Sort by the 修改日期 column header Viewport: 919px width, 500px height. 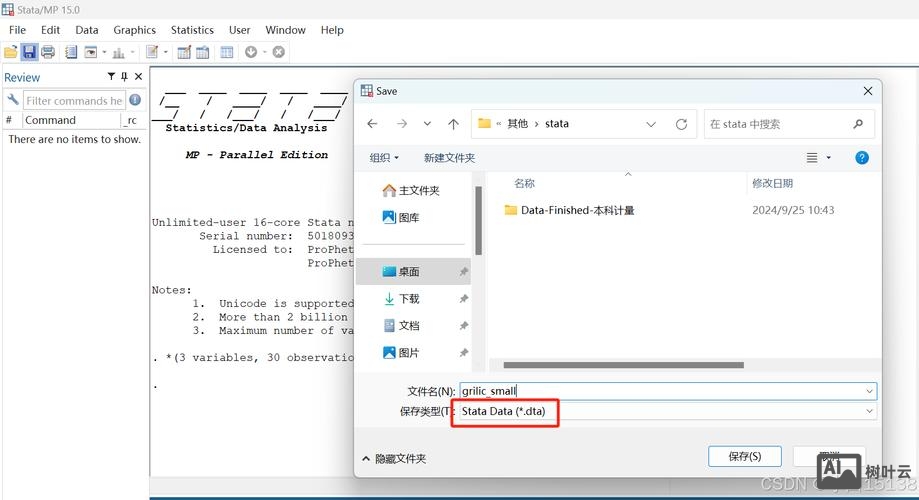pyautogui.click(x=772, y=183)
